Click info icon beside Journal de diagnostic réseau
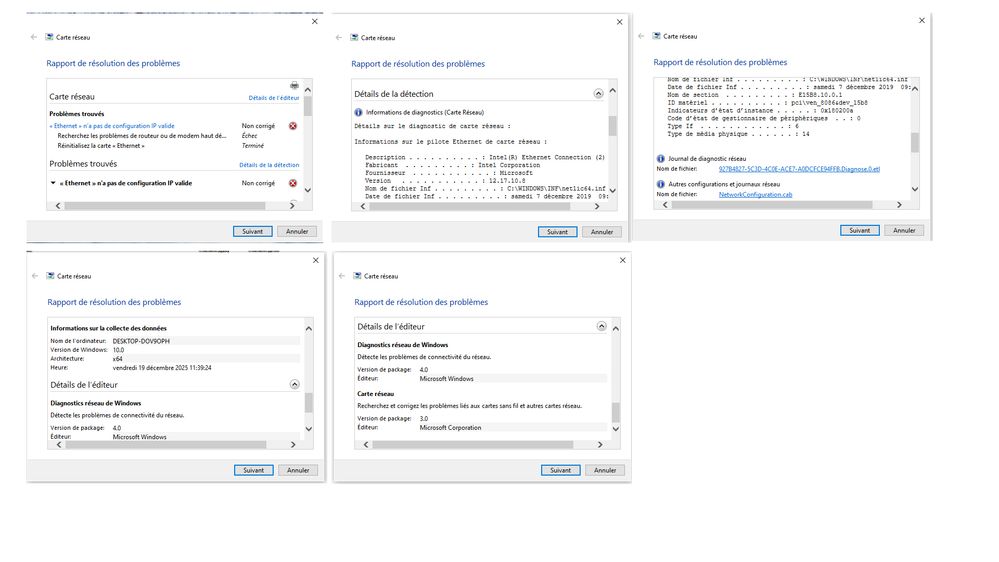999x562 pixels. 661,159
